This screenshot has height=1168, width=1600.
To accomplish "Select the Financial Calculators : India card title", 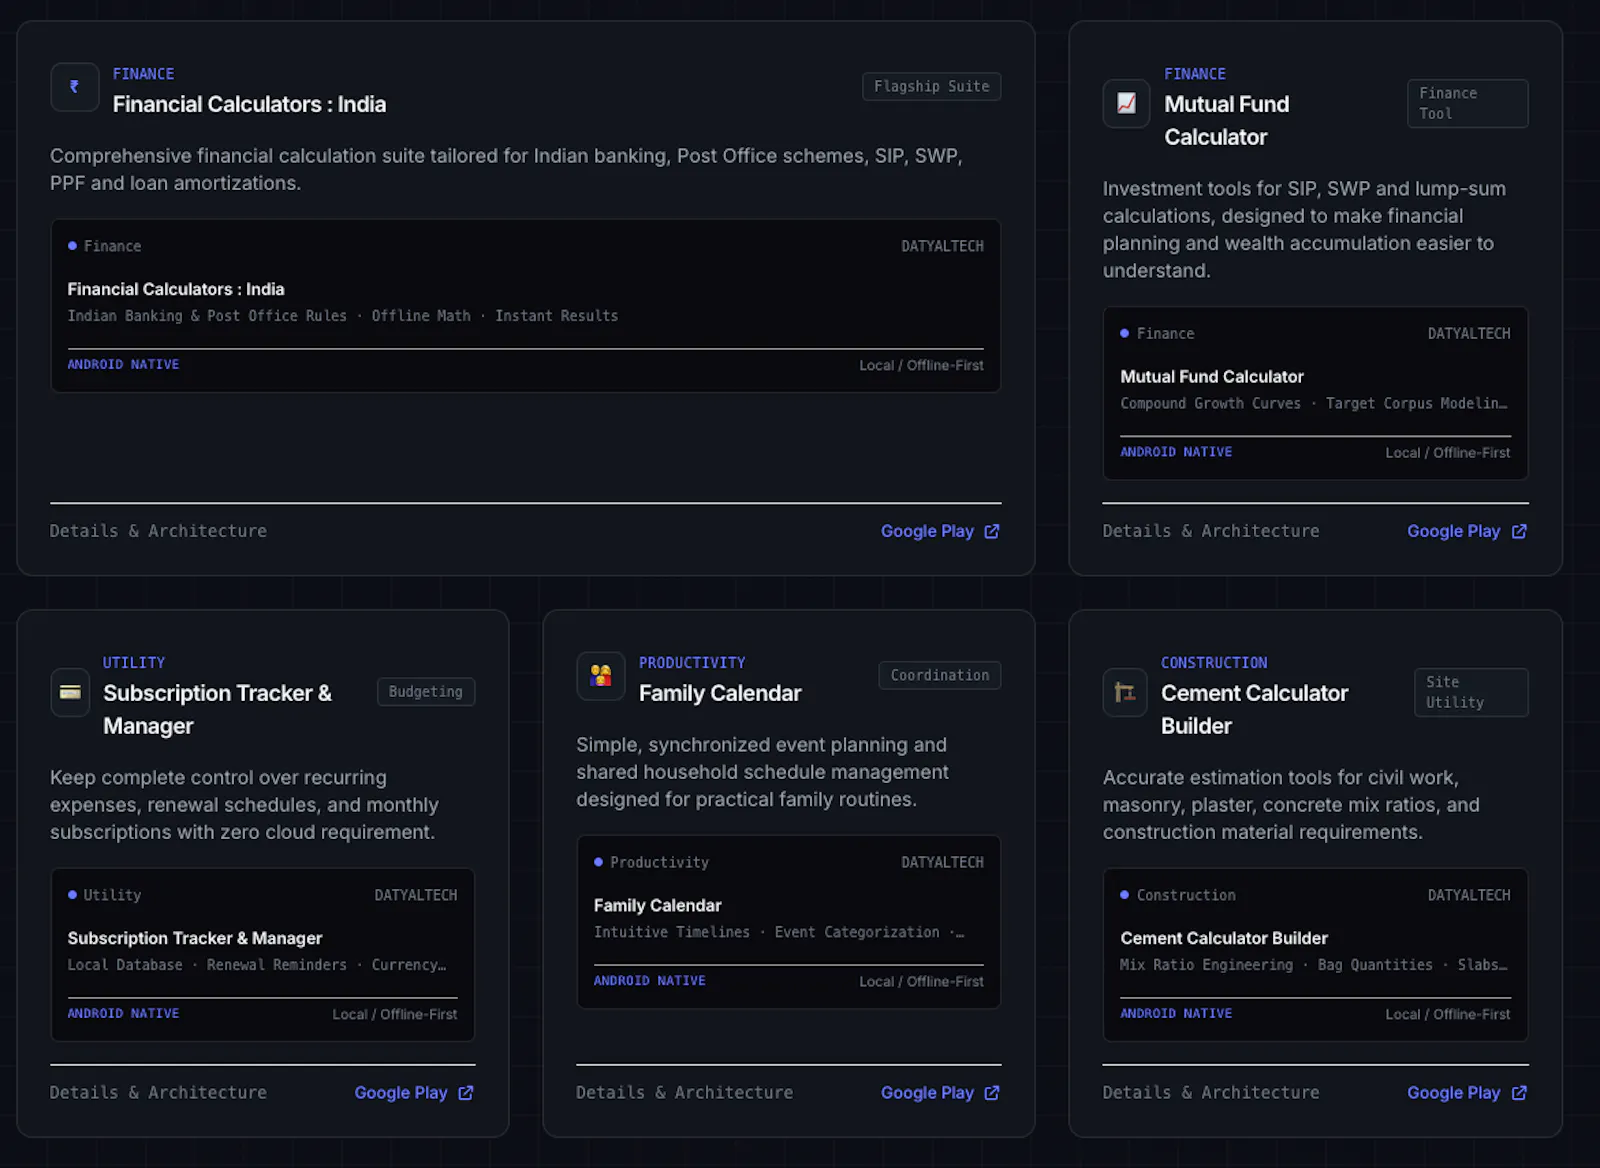I will click(249, 104).
